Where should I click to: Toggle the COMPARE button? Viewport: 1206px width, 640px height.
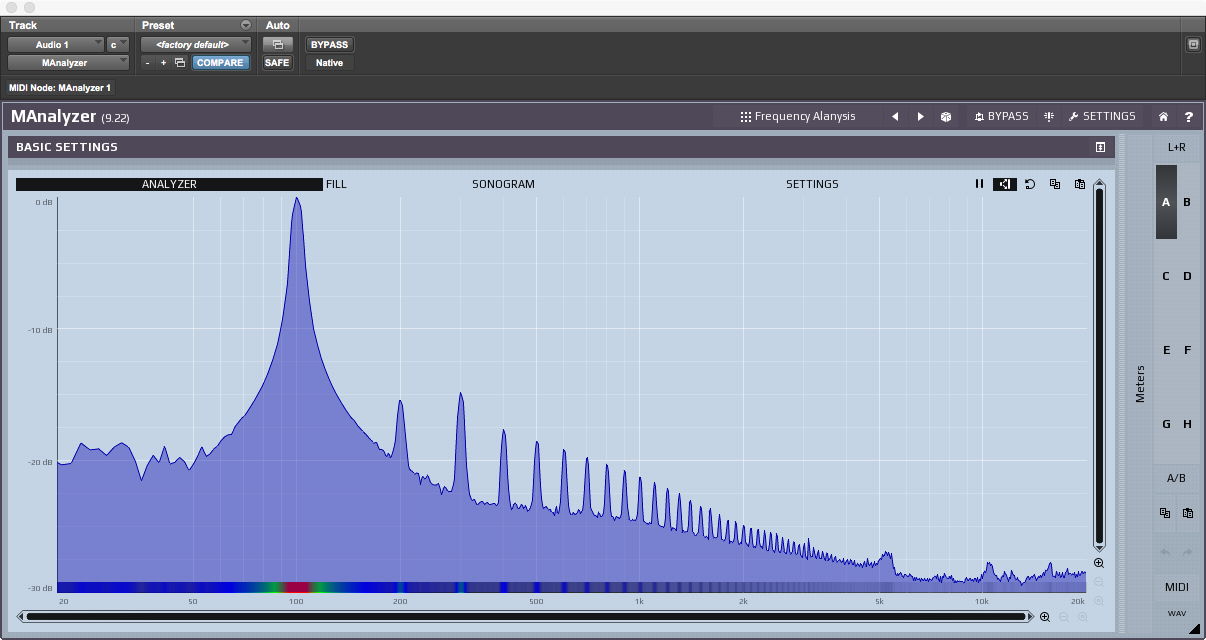tap(220, 63)
